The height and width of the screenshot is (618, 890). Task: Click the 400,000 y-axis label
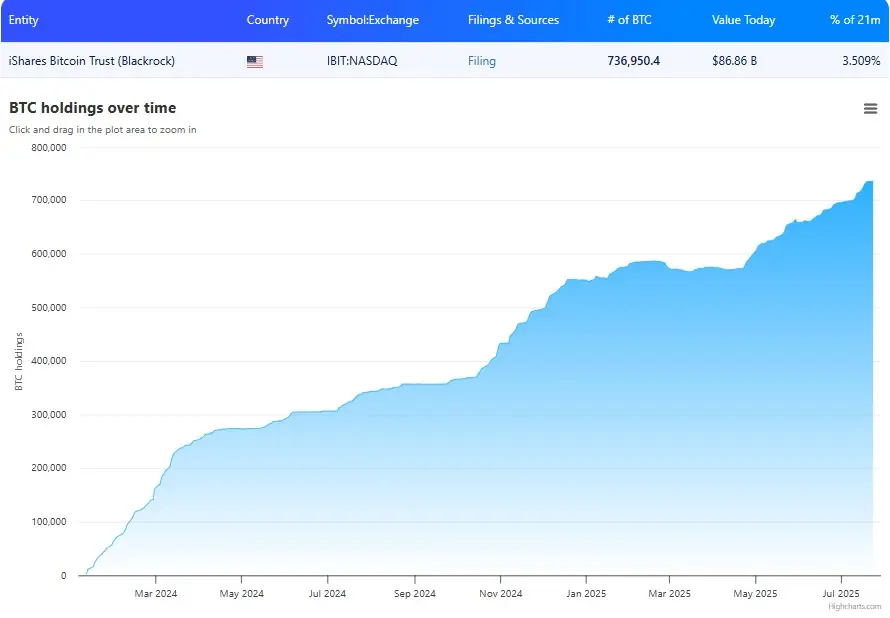click(x=49, y=361)
